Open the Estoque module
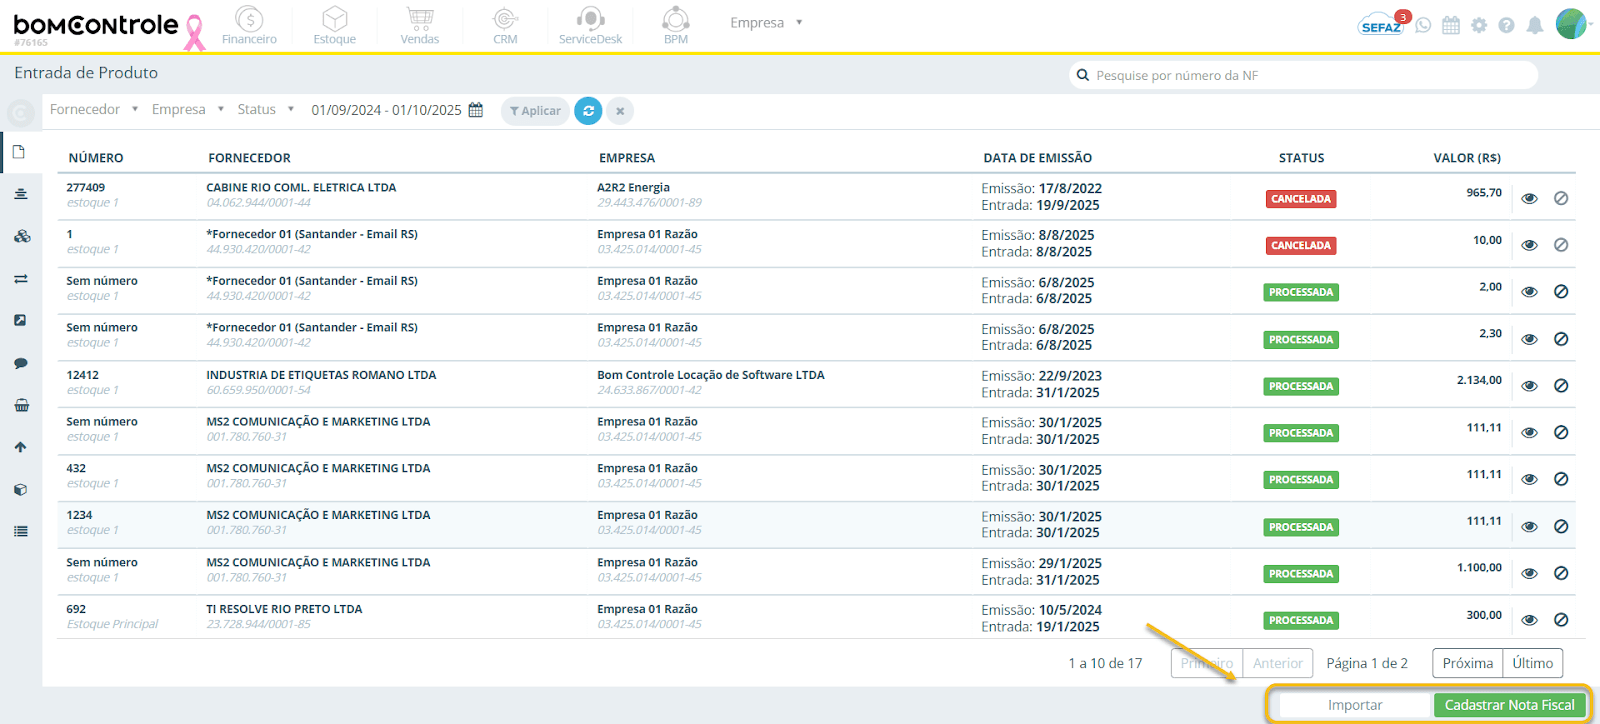 click(334, 26)
